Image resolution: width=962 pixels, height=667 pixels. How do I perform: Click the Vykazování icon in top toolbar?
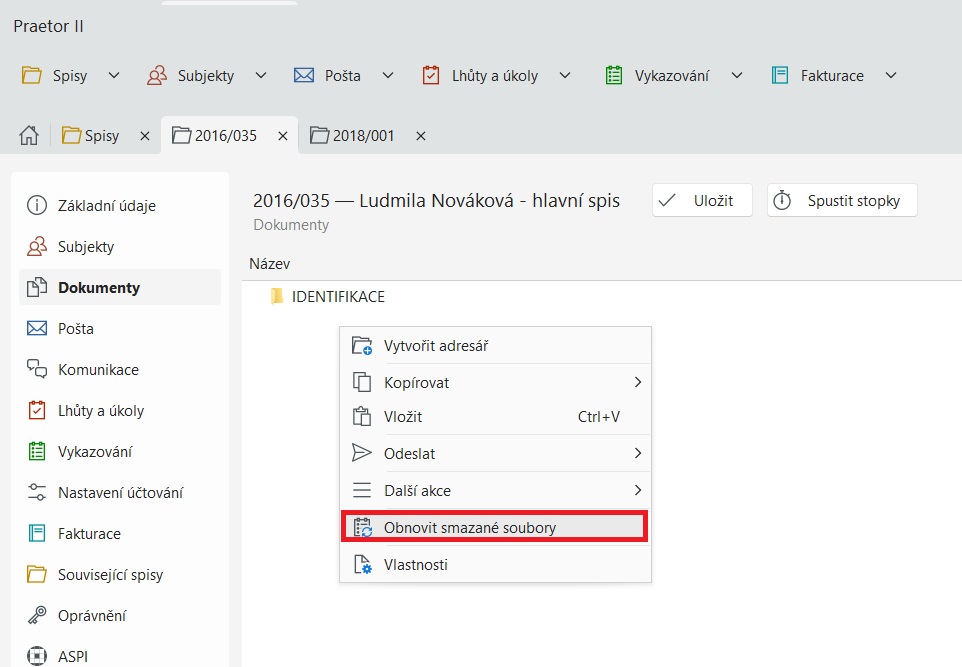[x=614, y=75]
